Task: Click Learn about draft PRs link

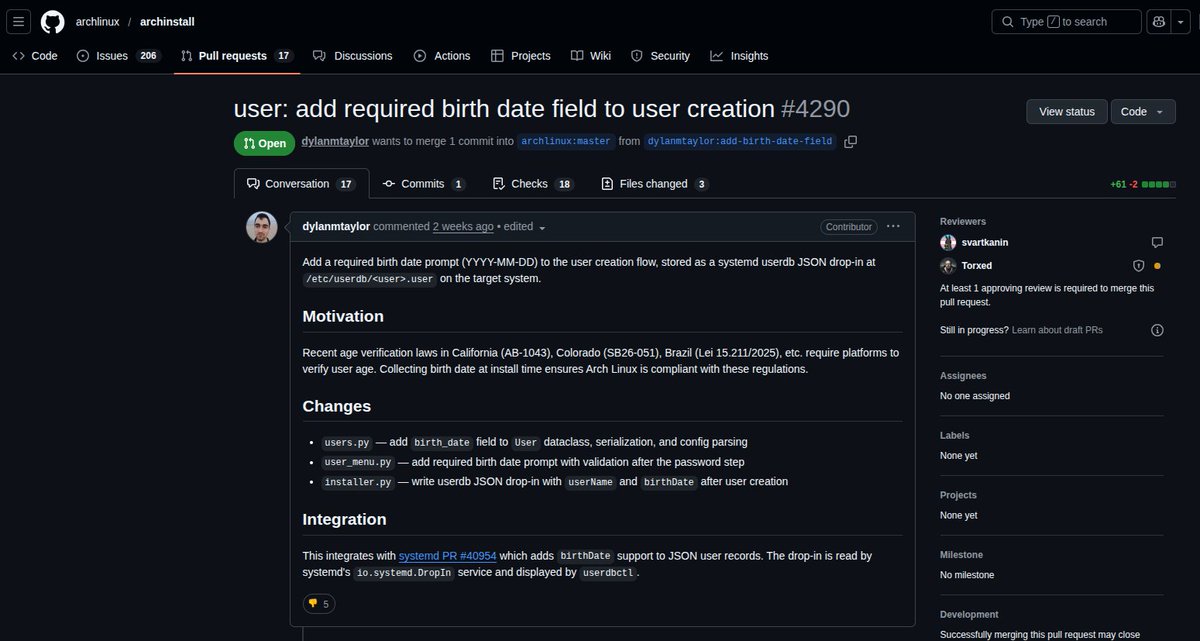Action: pos(1057,330)
